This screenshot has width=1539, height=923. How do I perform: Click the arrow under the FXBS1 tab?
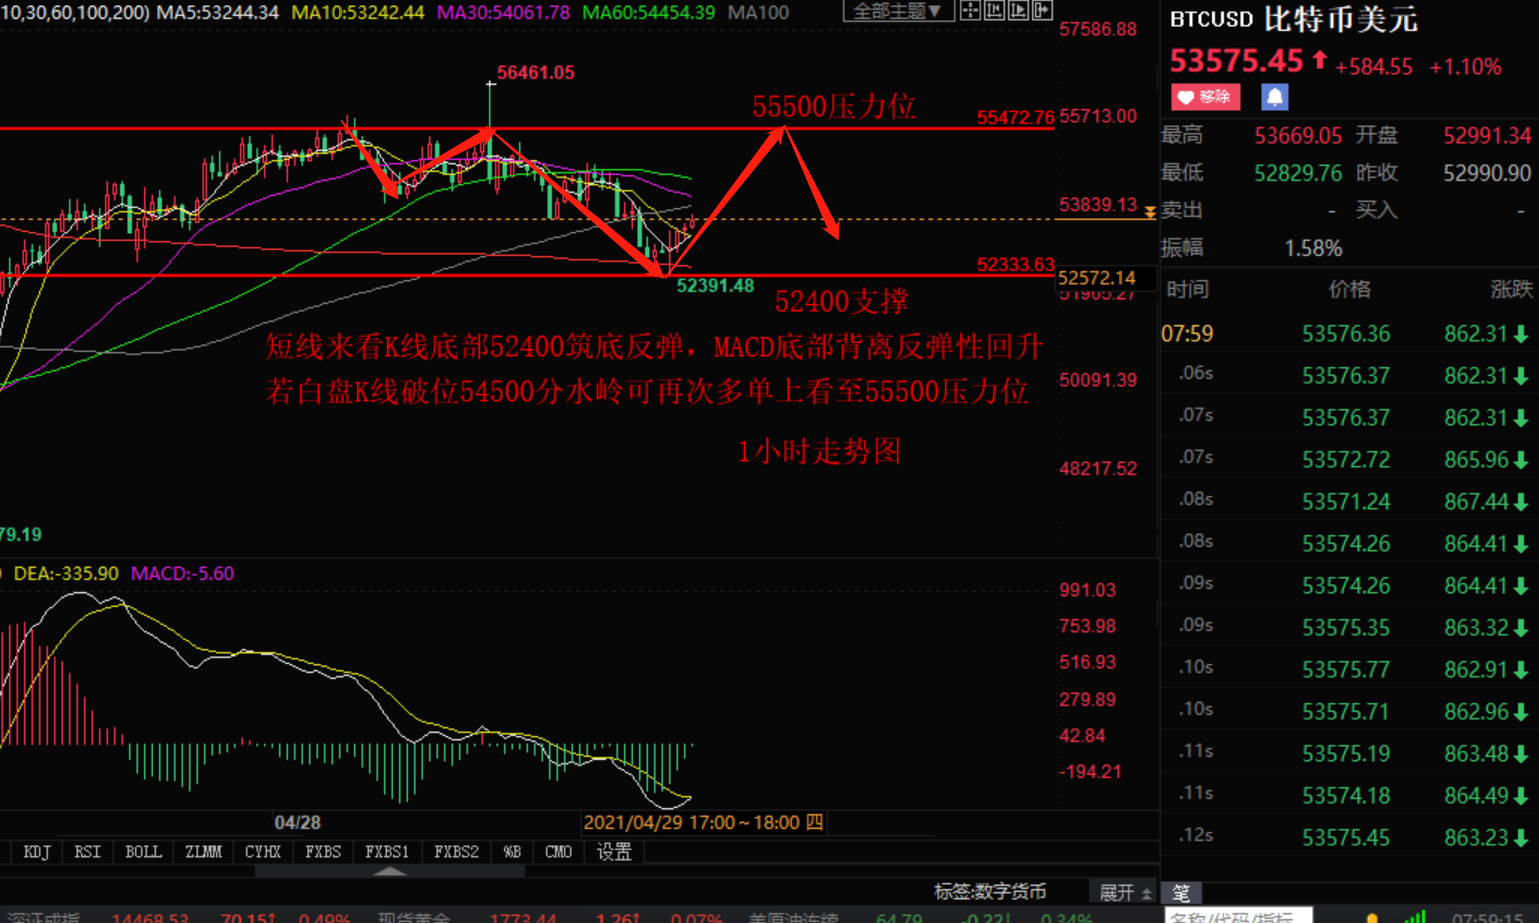pyautogui.click(x=388, y=872)
